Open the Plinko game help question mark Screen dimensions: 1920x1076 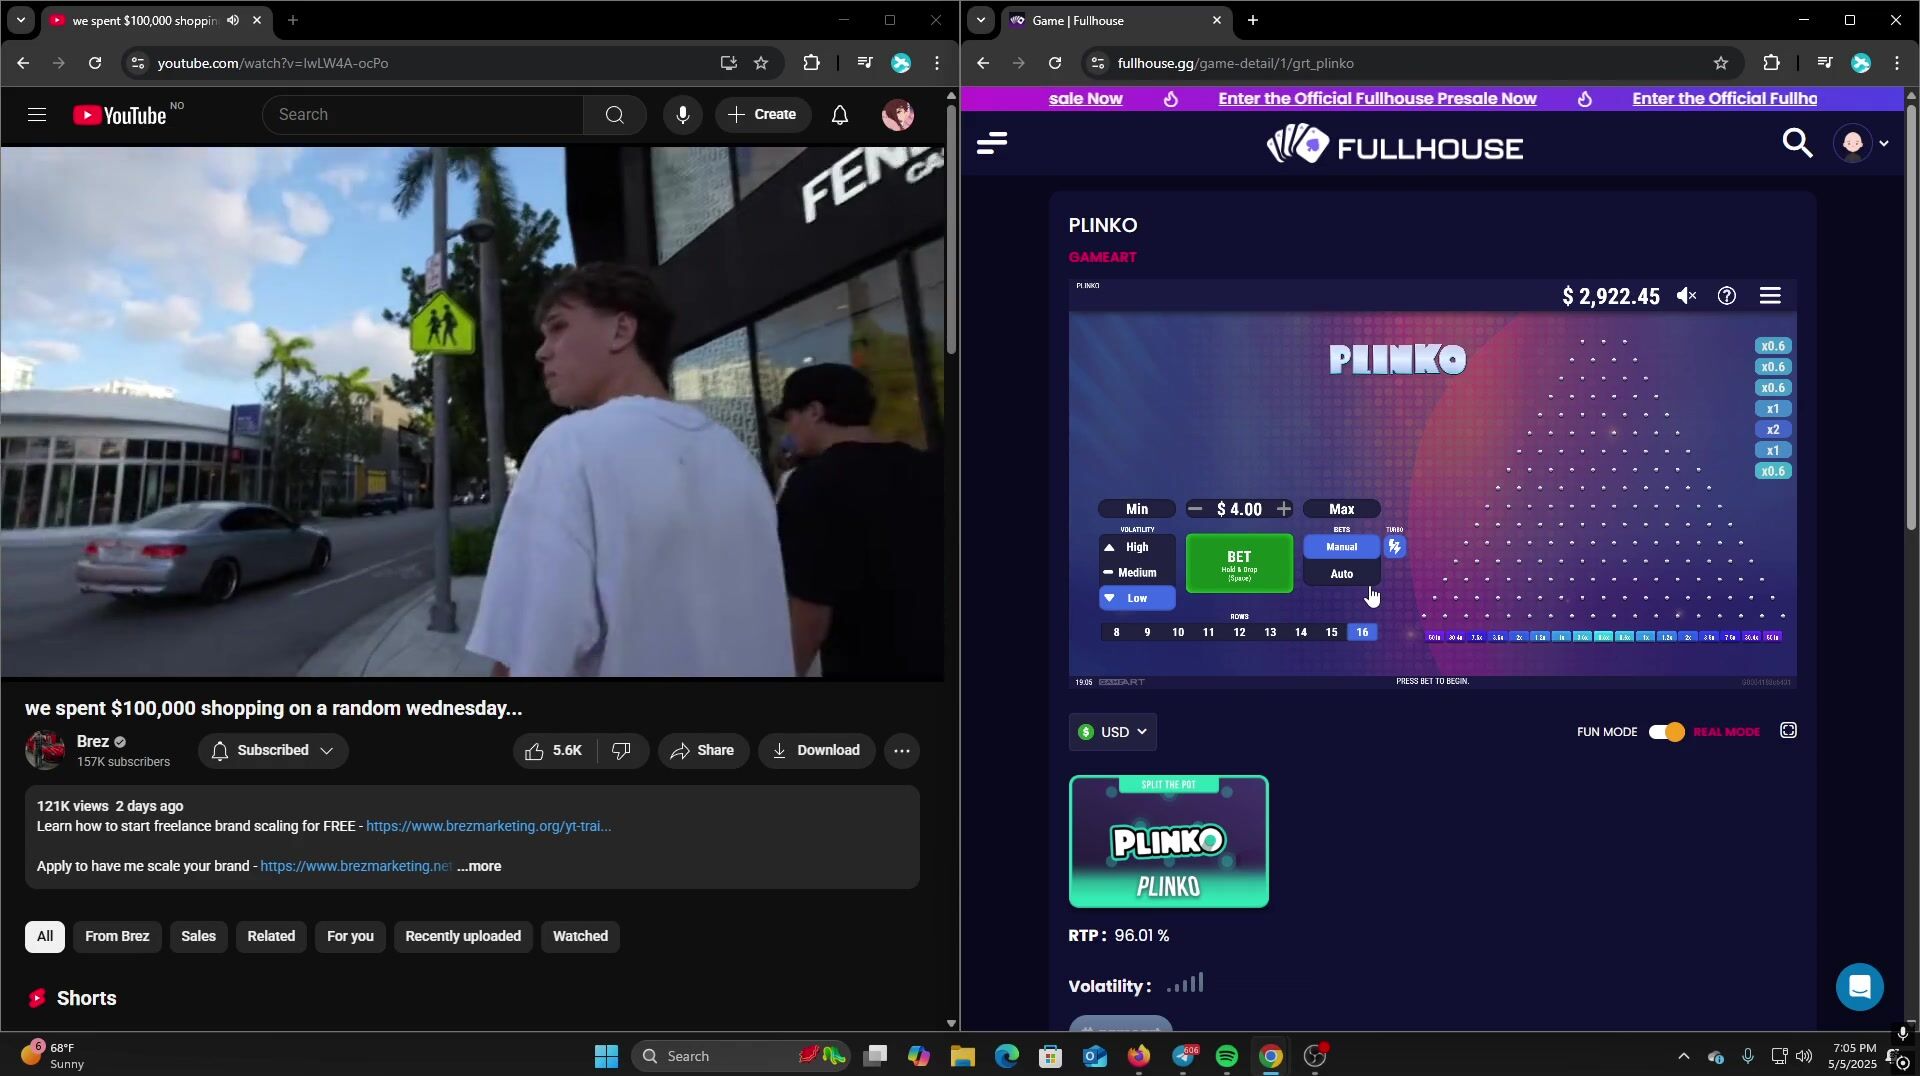pyautogui.click(x=1727, y=296)
